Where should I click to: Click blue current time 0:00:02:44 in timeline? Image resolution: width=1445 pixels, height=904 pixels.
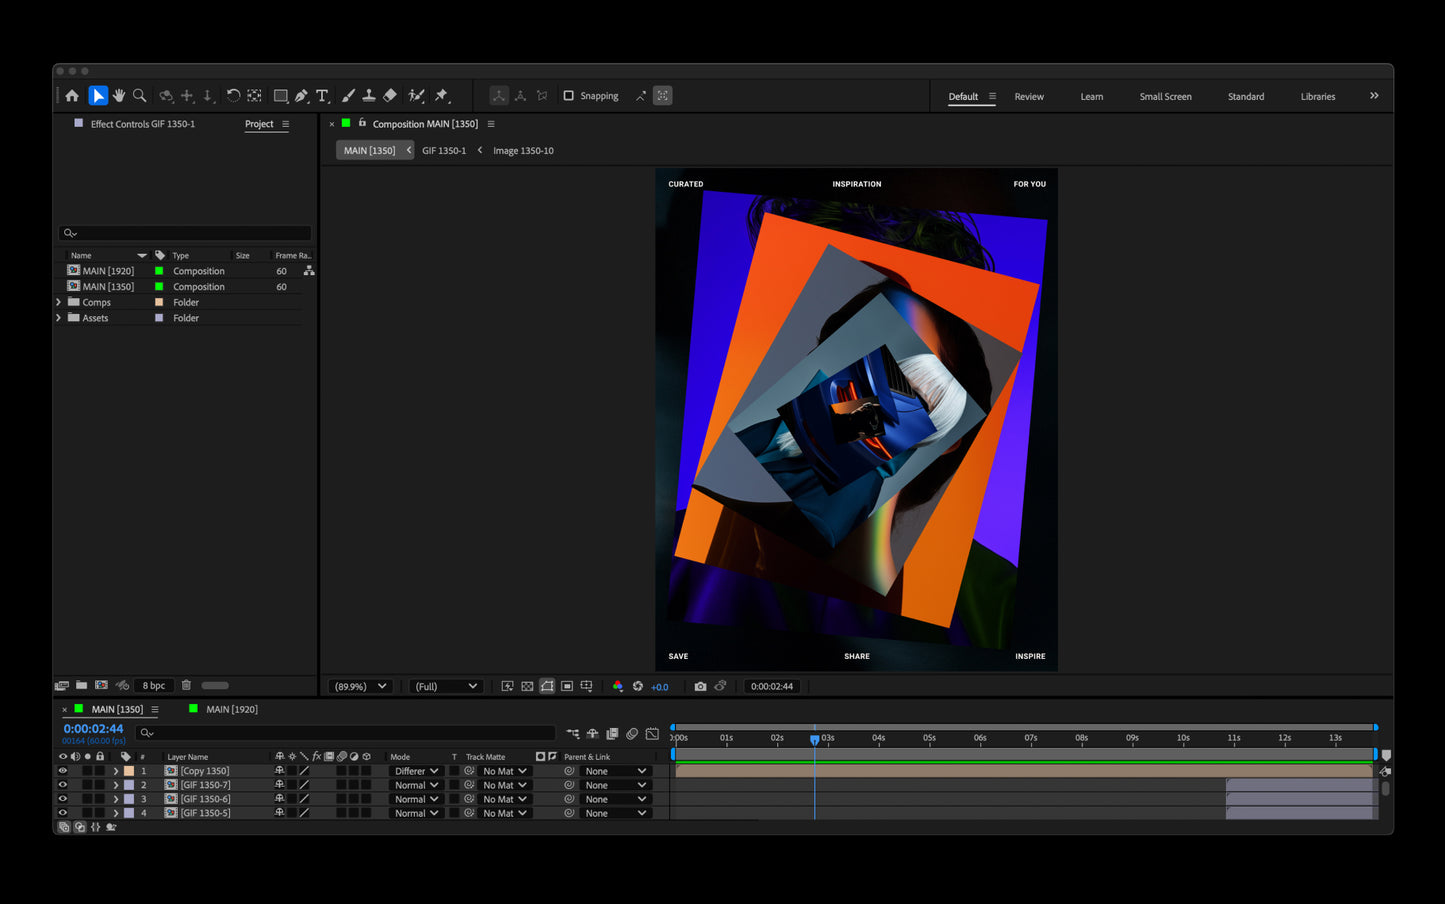93,729
